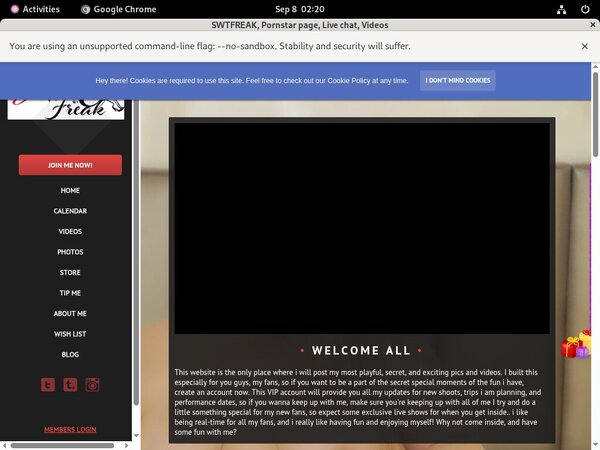Open the Instagram social icon

click(x=92, y=384)
